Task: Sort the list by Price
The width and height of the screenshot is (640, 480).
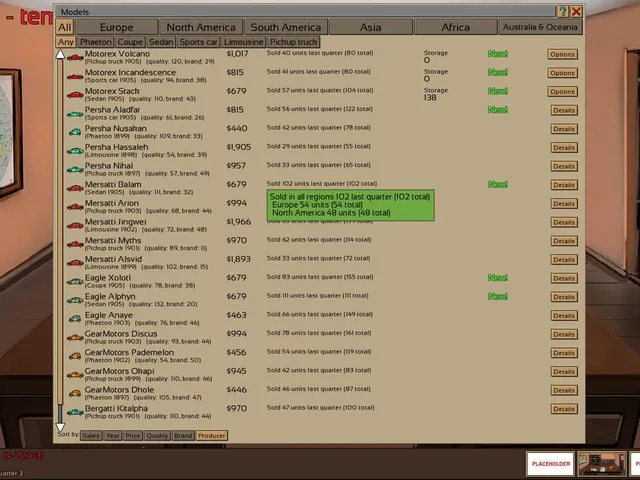Action: tap(133, 436)
